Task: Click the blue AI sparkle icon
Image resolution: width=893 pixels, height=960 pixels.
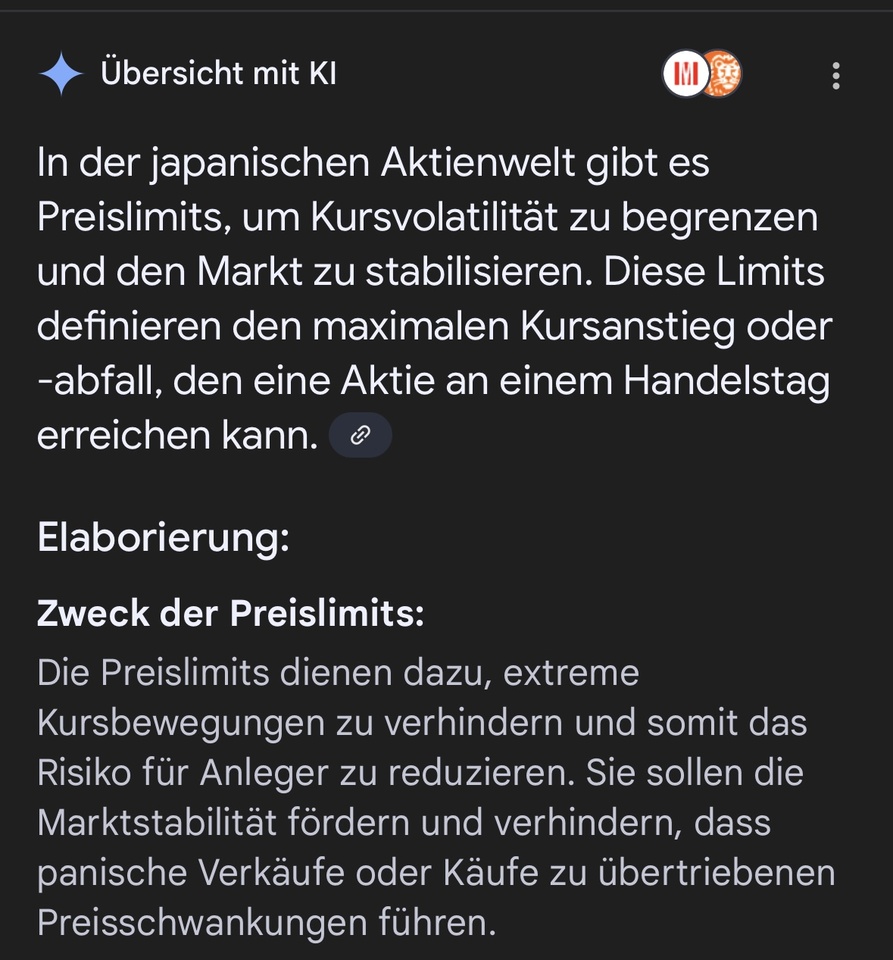Action: pos(61,74)
